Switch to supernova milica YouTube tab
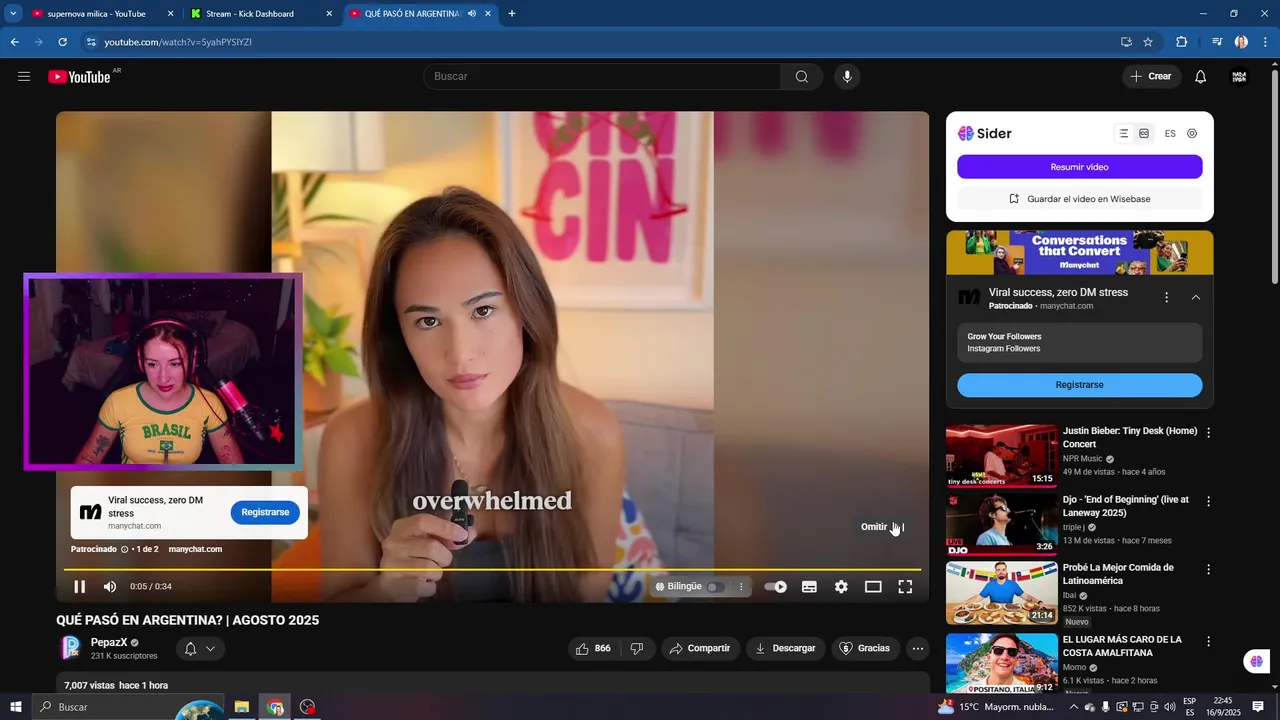Screen dimensions: 1280x720 click(96, 14)
